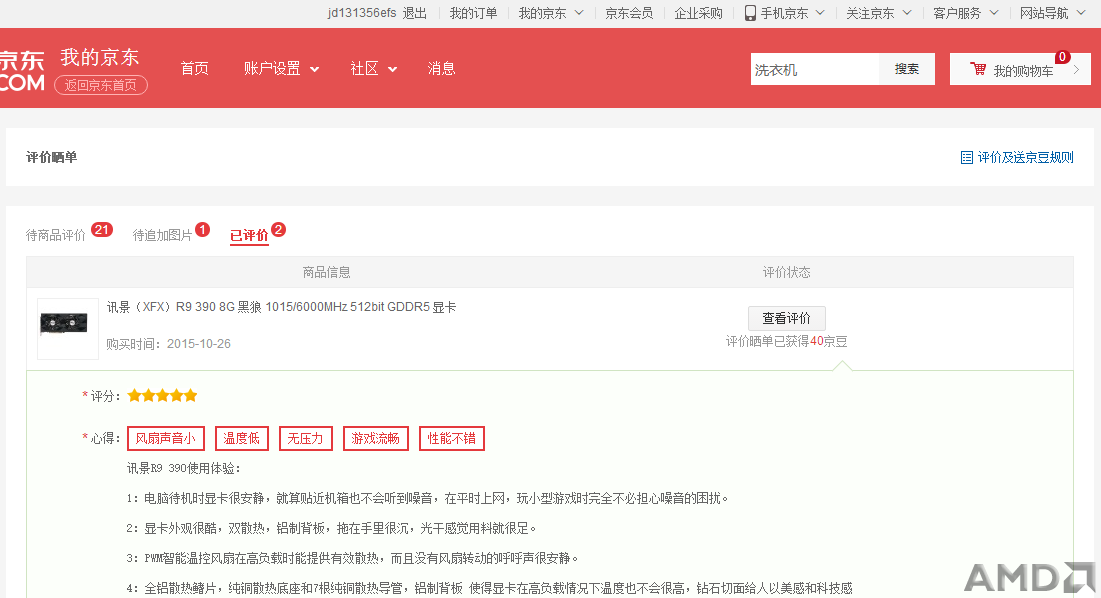Click the 我的京东 header title

(100, 57)
